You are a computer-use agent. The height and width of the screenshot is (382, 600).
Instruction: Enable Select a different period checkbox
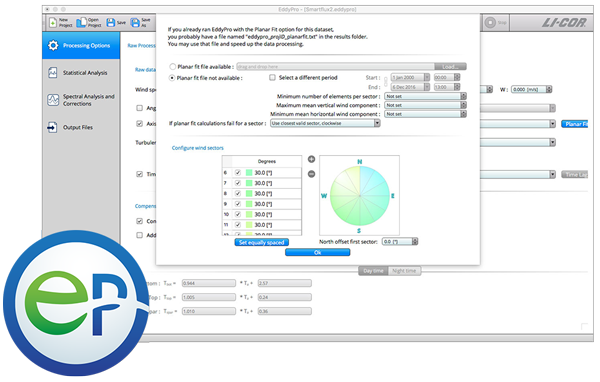click(x=272, y=78)
